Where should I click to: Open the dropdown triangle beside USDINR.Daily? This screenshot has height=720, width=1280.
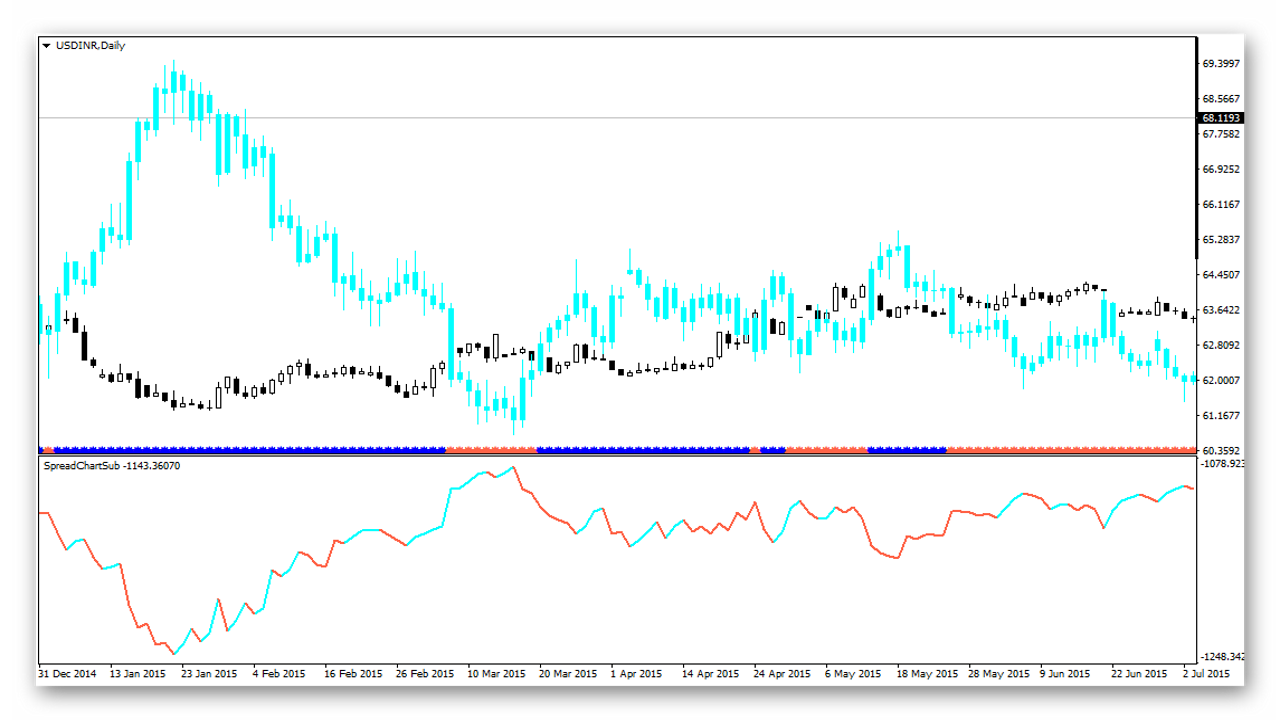pos(46,46)
